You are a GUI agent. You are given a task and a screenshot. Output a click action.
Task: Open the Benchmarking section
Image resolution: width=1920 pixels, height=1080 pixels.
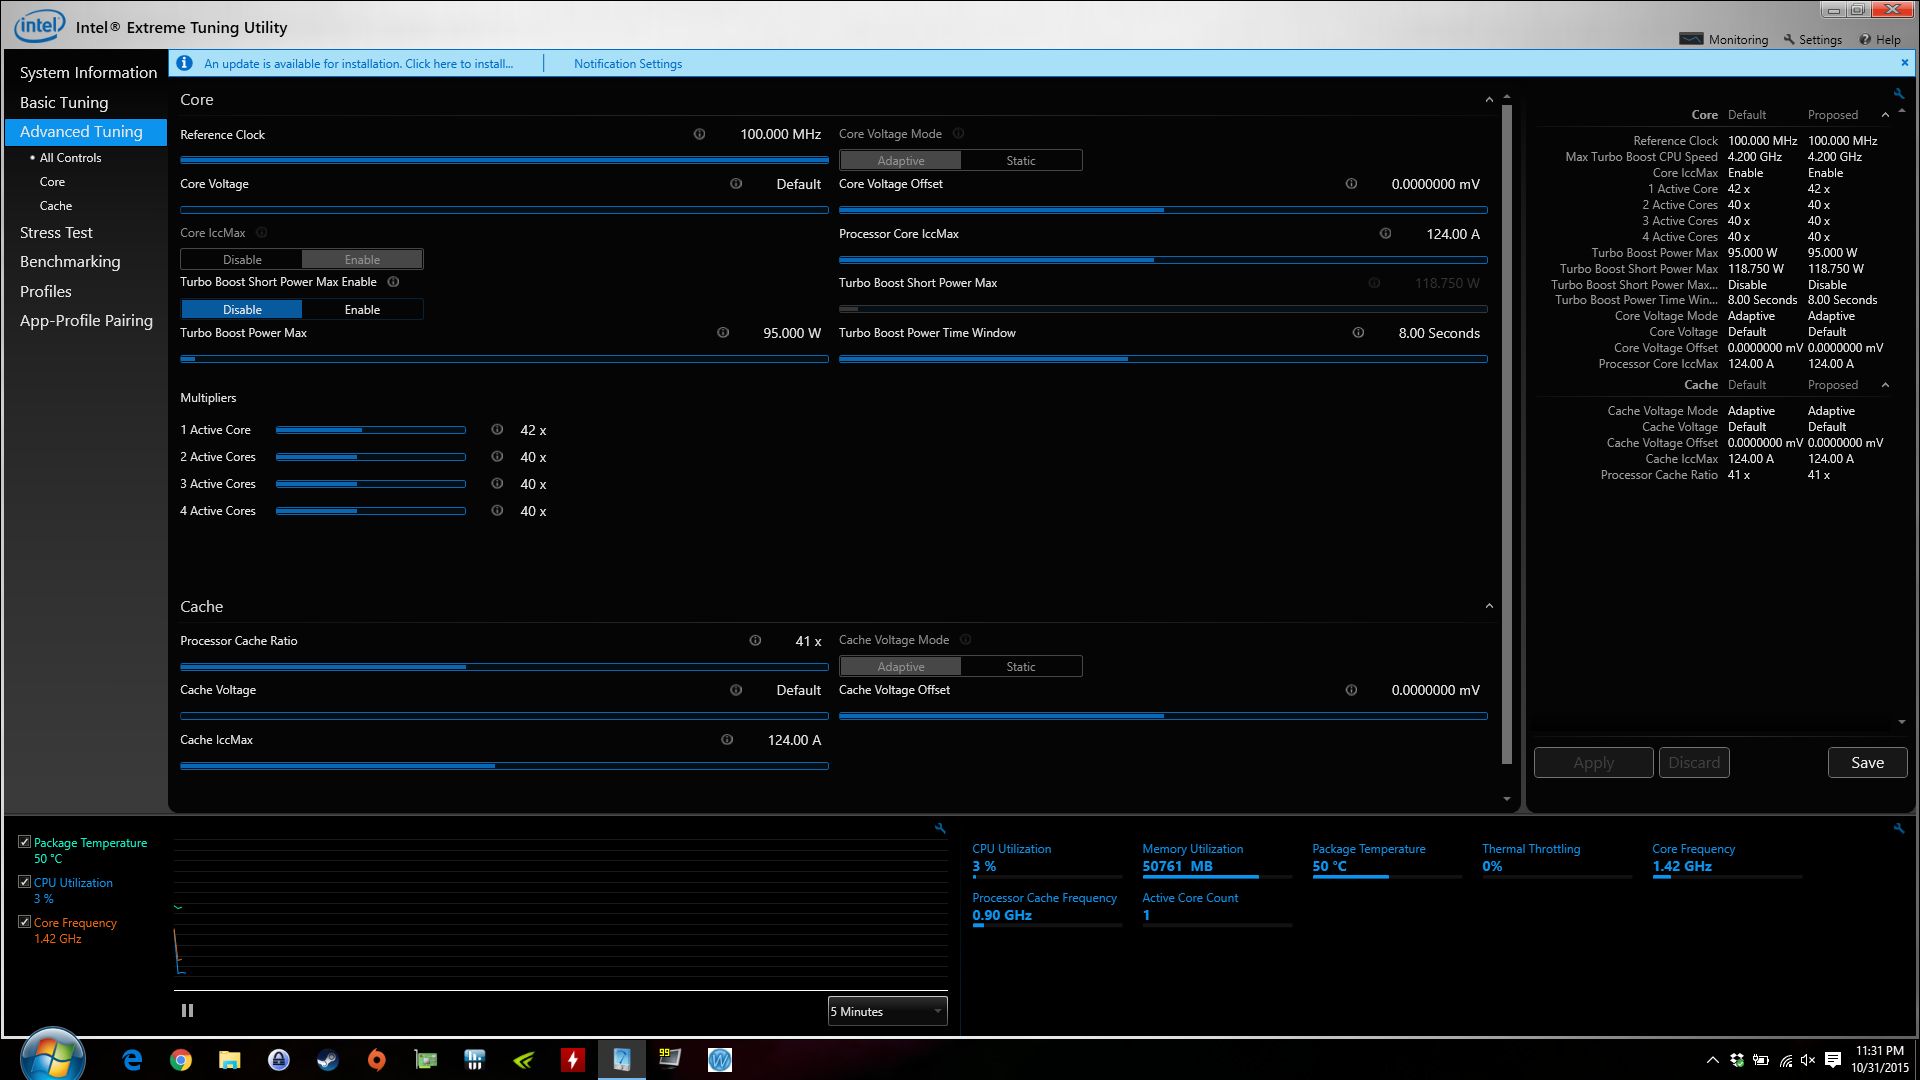(x=70, y=262)
